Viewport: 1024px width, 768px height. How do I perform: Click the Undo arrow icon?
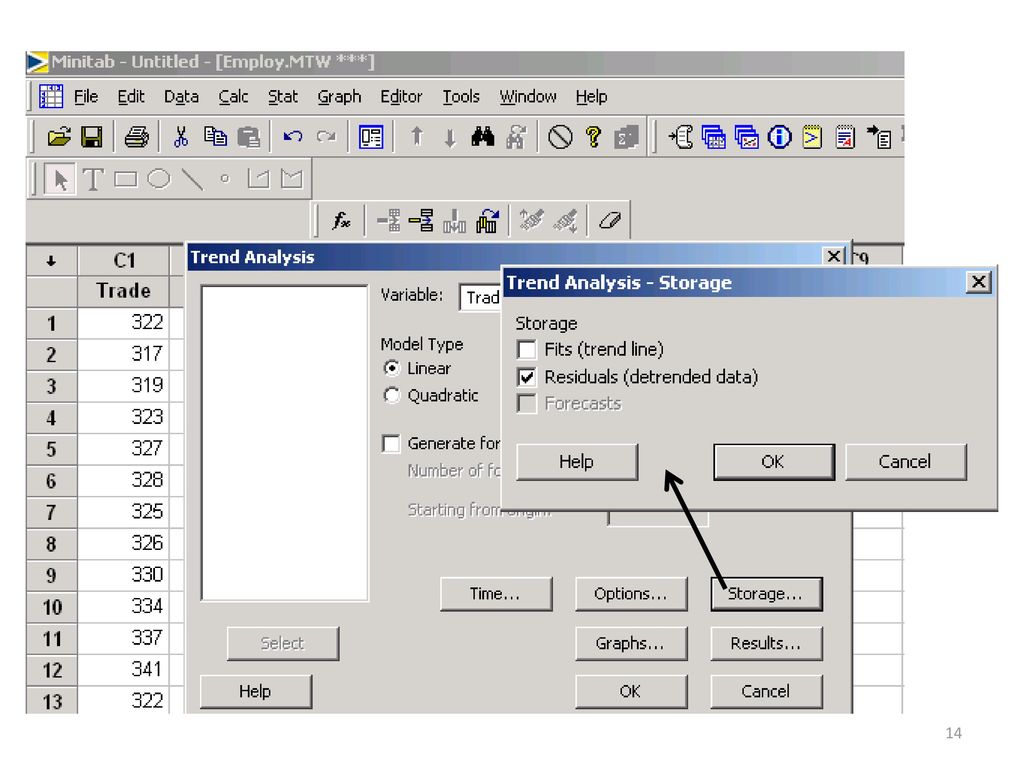pyautogui.click(x=293, y=137)
